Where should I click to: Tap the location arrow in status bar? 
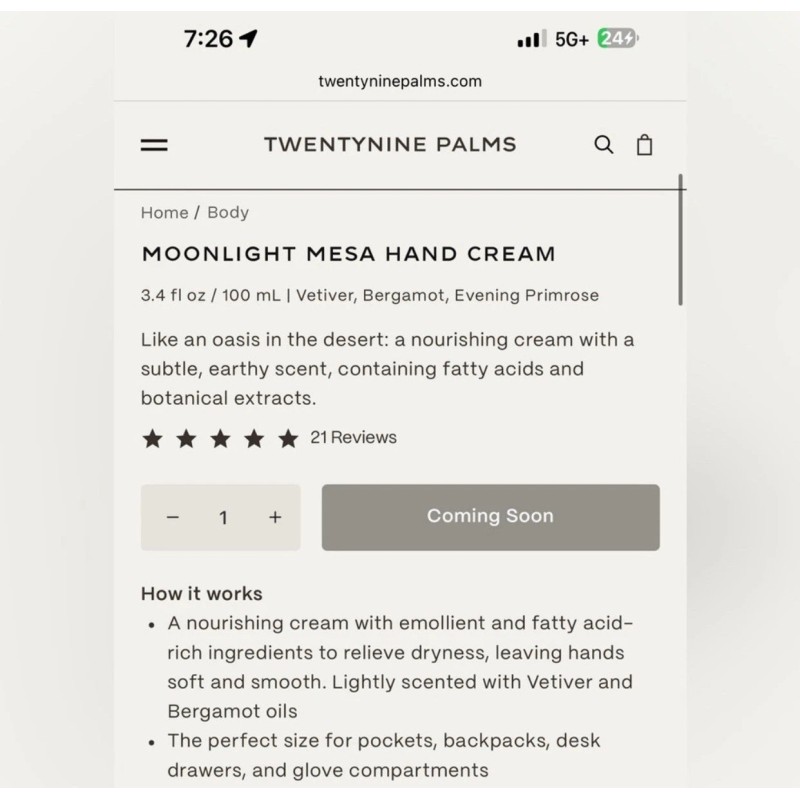(249, 39)
